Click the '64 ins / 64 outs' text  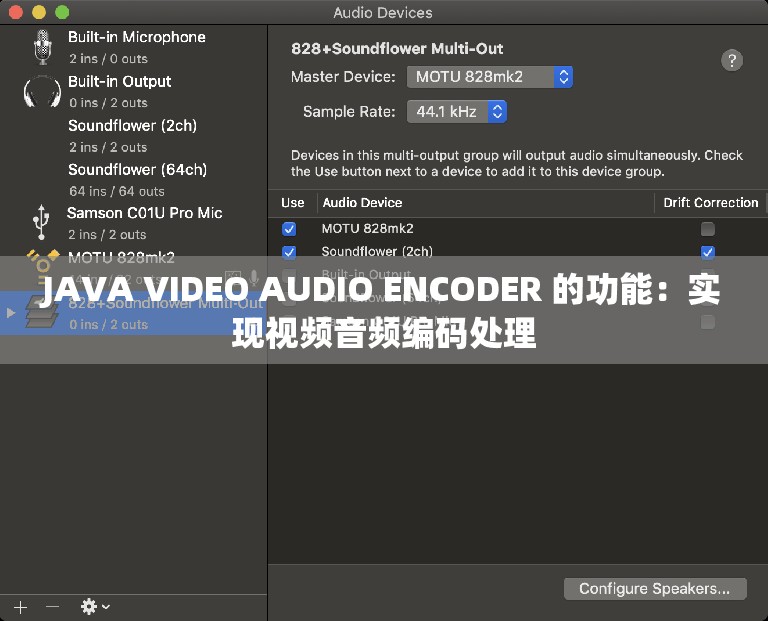point(117,191)
